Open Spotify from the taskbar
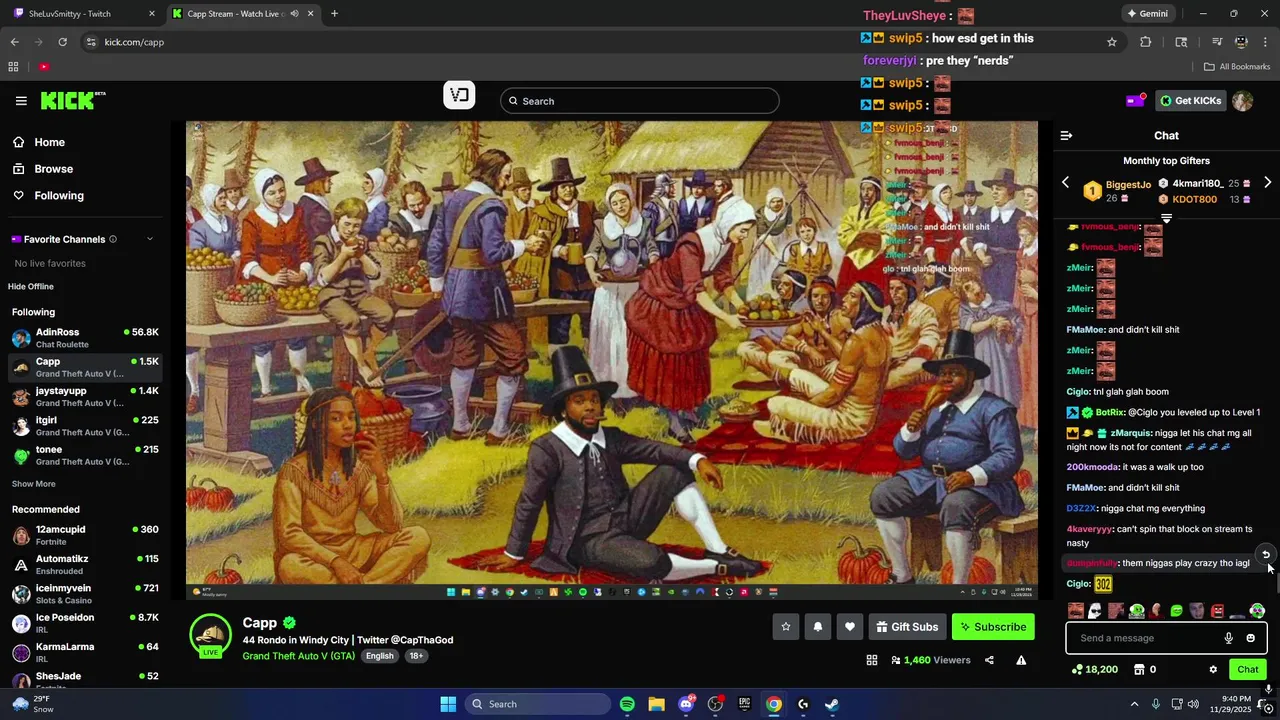Viewport: 1280px width, 720px height. click(x=627, y=704)
